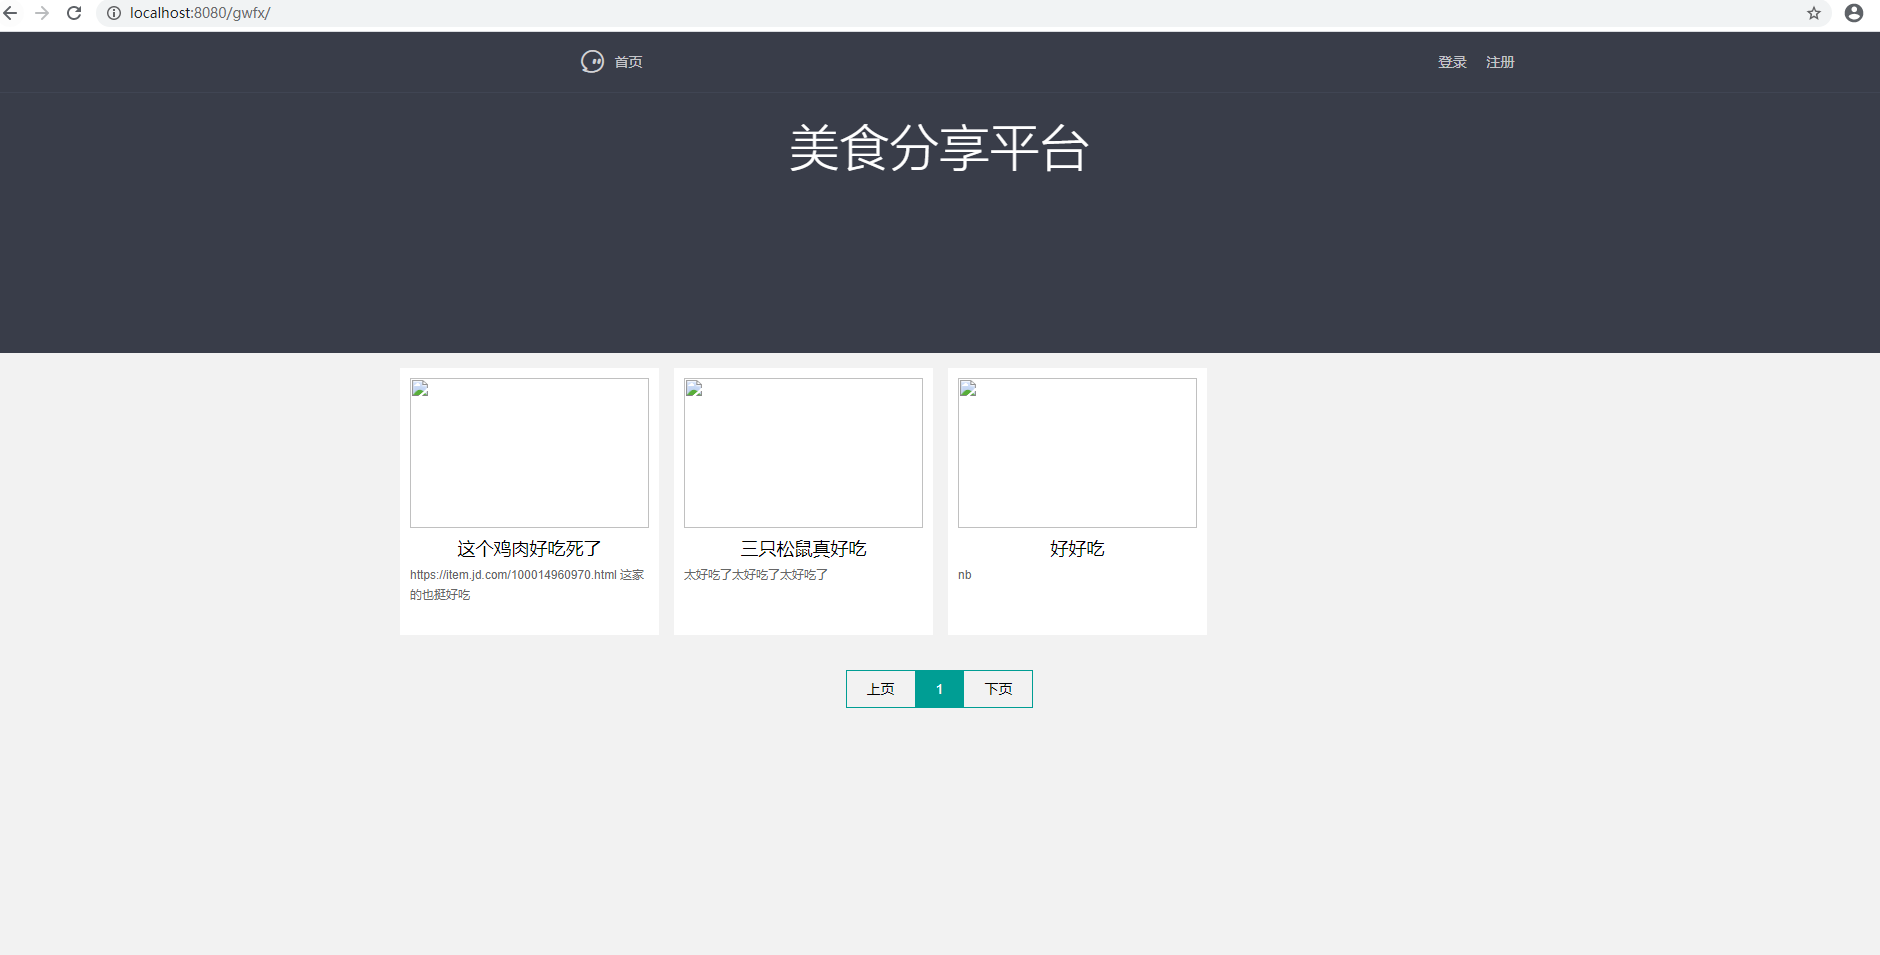
Task: Click the 好好吃 post title
Action: 1077,549
